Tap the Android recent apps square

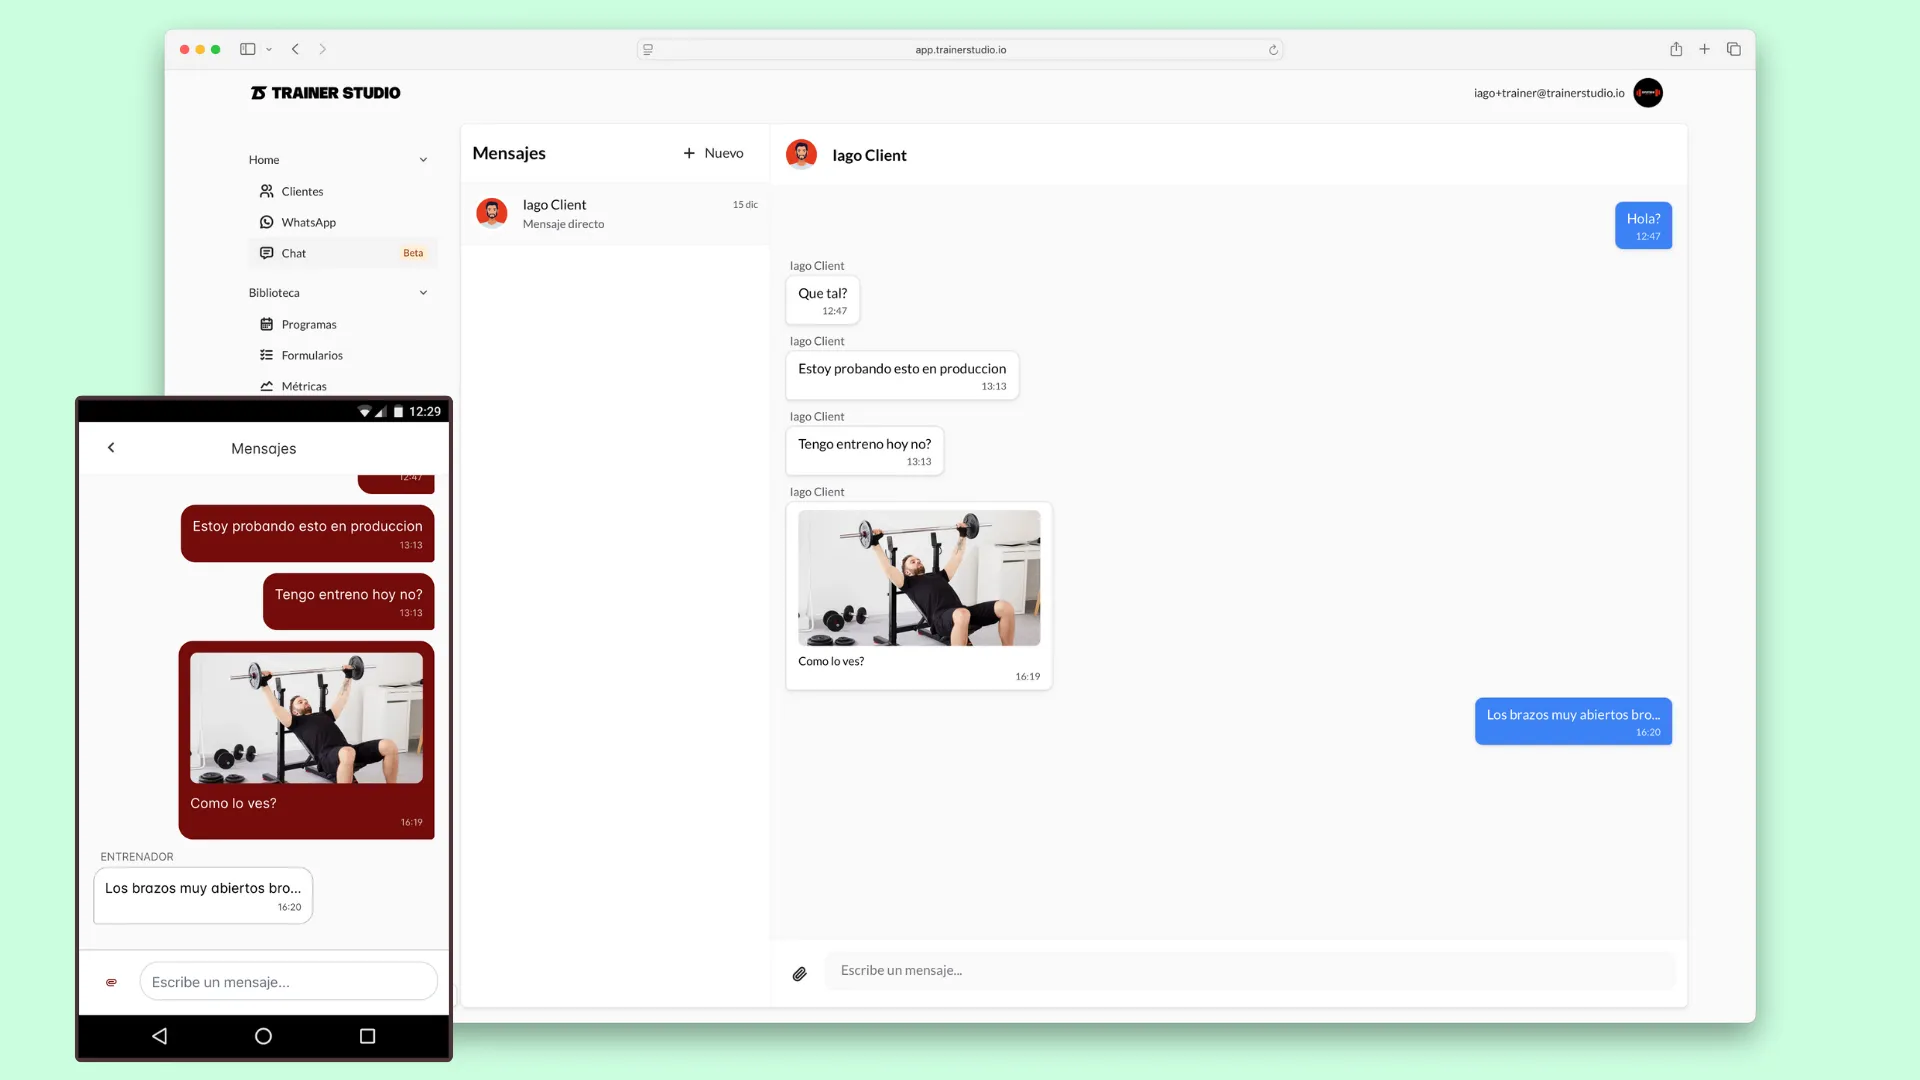tap(367, 1036)
